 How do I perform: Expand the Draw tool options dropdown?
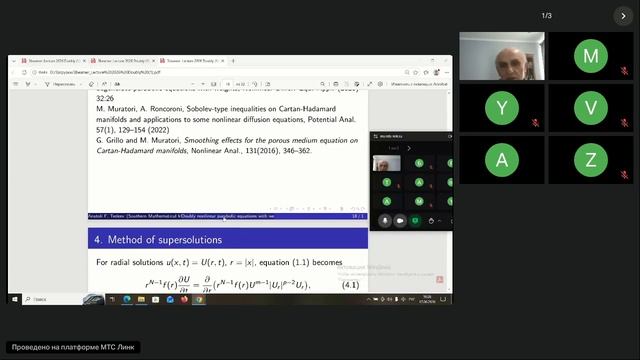pyautogui.click(x=81, y=84)
